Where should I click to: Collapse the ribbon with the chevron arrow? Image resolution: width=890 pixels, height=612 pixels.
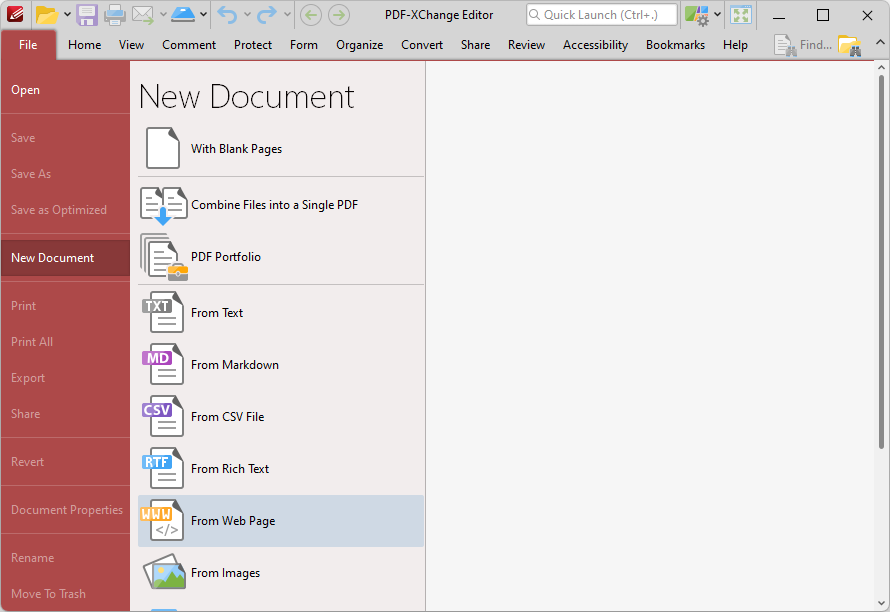tap(880, 42)
